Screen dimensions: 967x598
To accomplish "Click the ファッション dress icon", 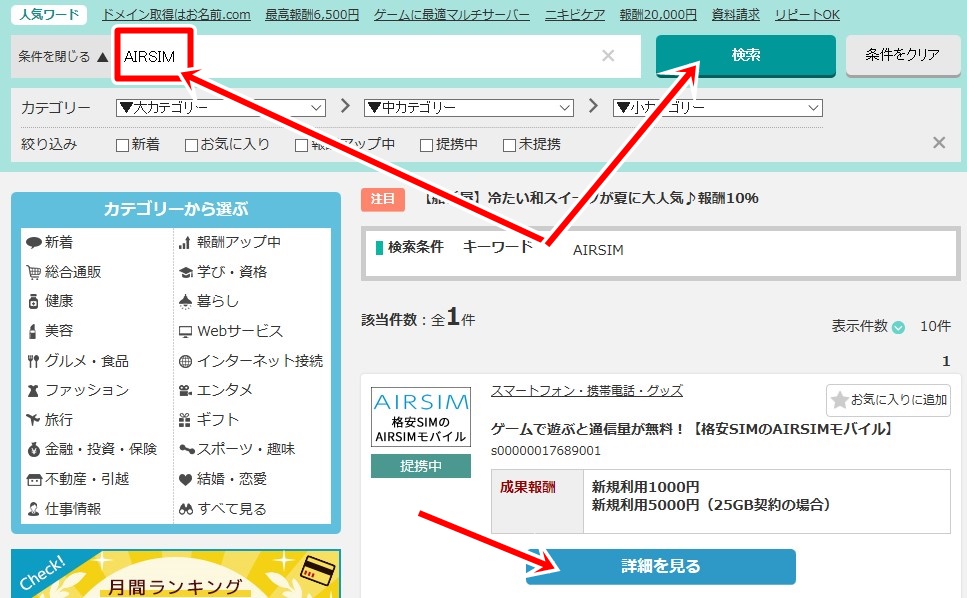I will click(33, 391).
